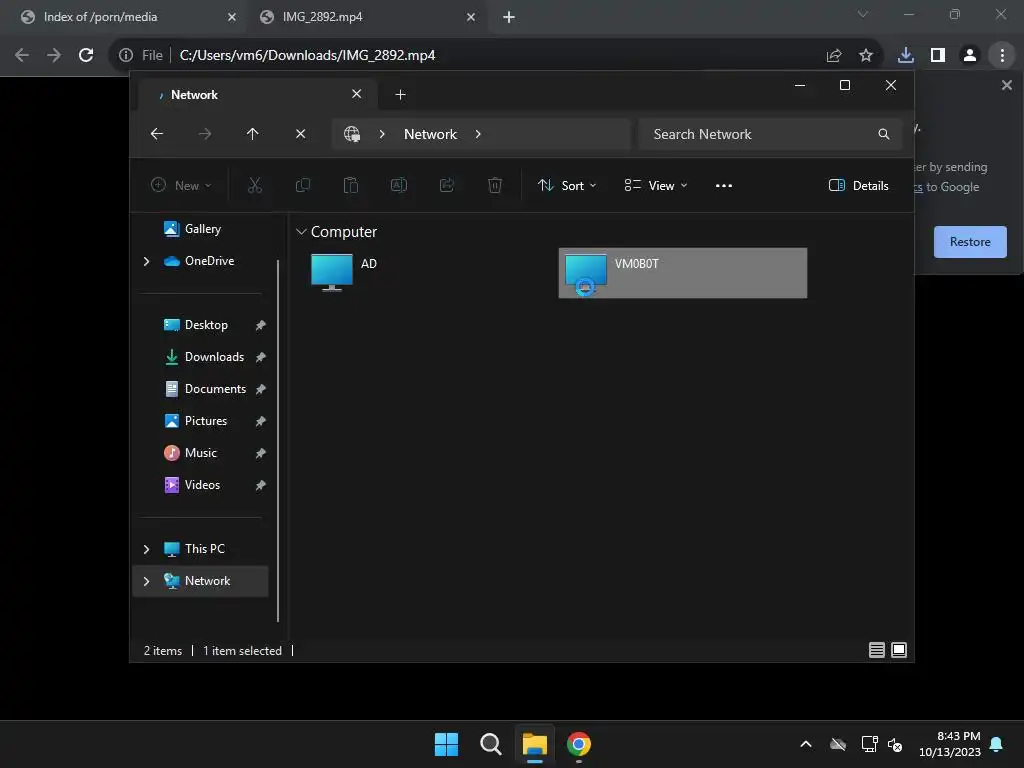The height and width of the screenshot is (768, 1024).
Task: Click the Chrome address bar URL
Action: [x=307, y=55]
